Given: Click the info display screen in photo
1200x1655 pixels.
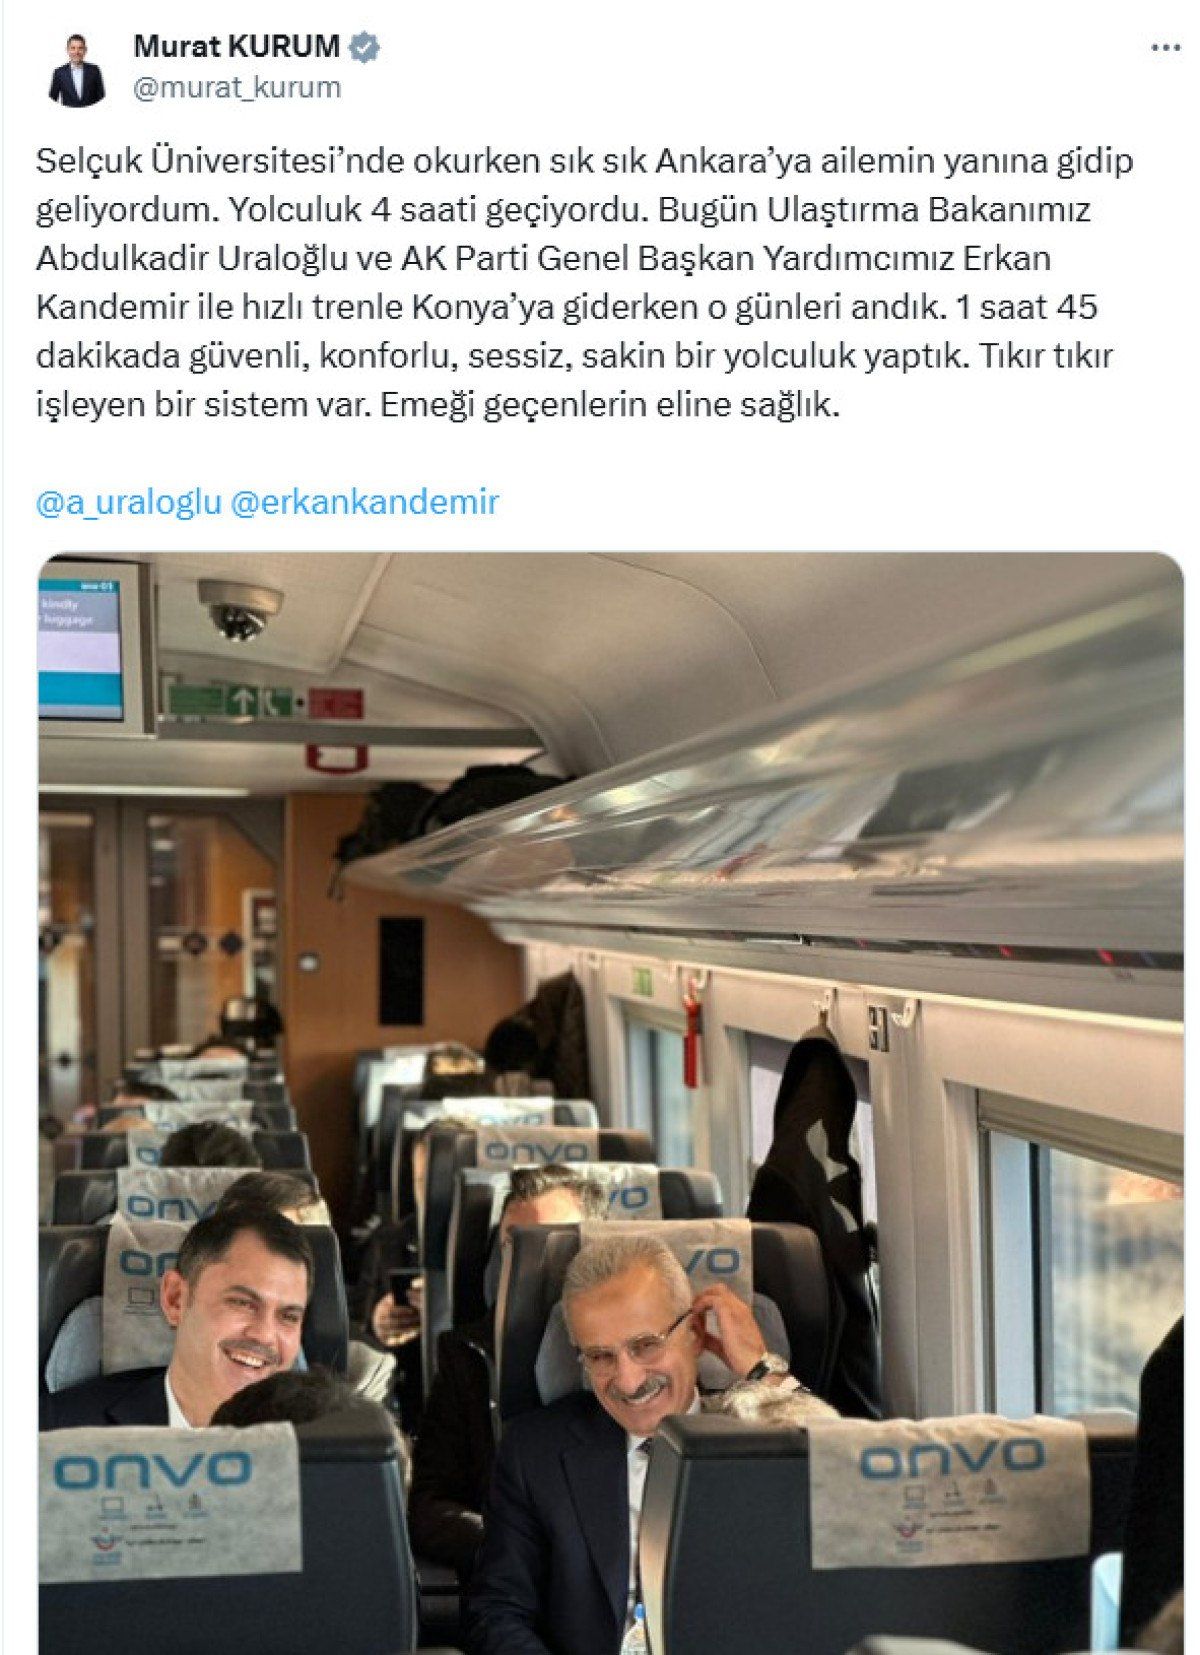Looking at the screenshot, I should 82,645.
